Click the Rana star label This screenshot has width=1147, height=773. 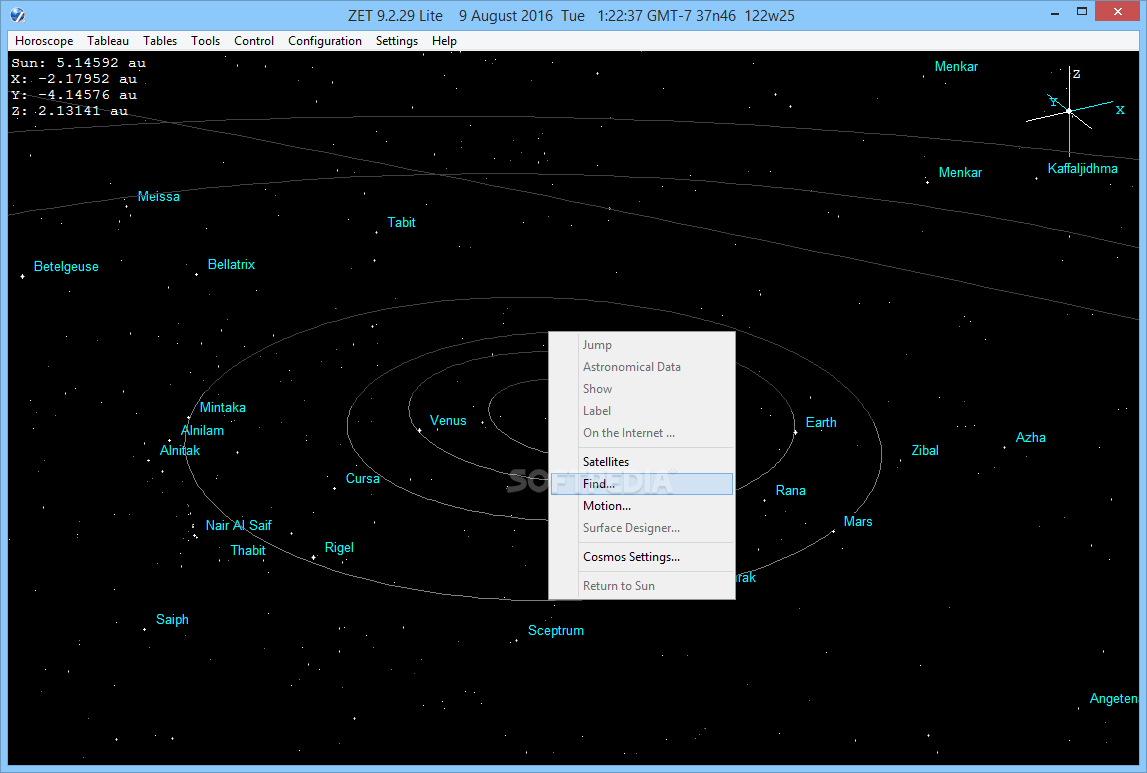click(x=790, y=491)
